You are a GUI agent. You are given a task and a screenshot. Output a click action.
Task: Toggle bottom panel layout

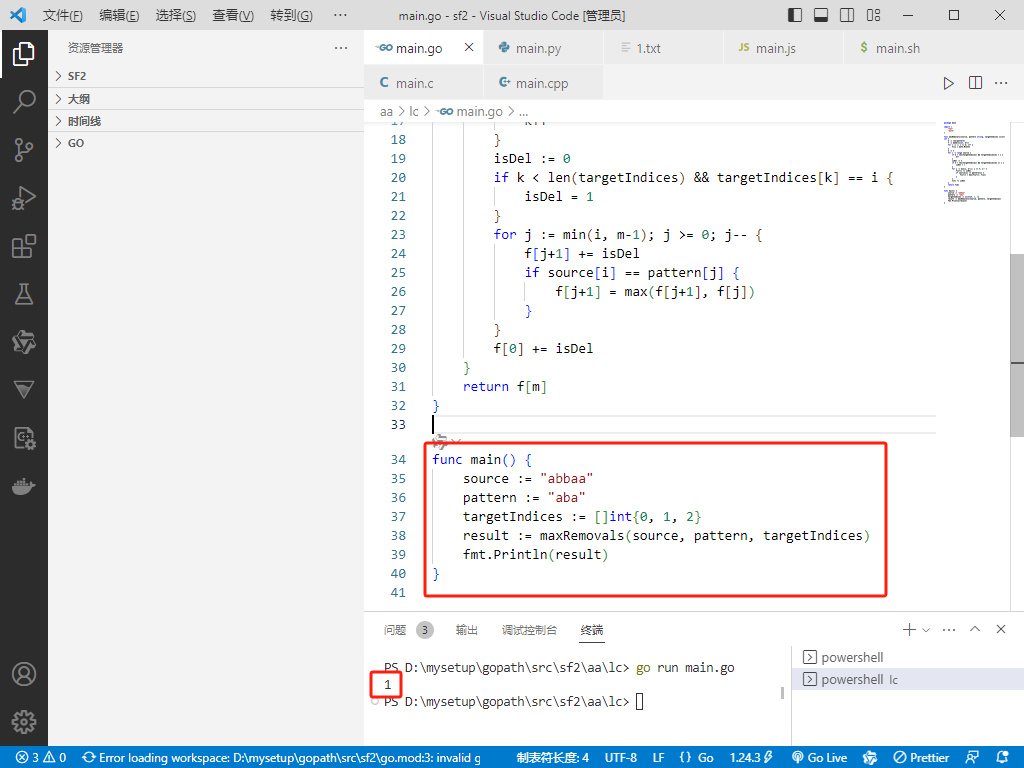click(x=821, y=15)
